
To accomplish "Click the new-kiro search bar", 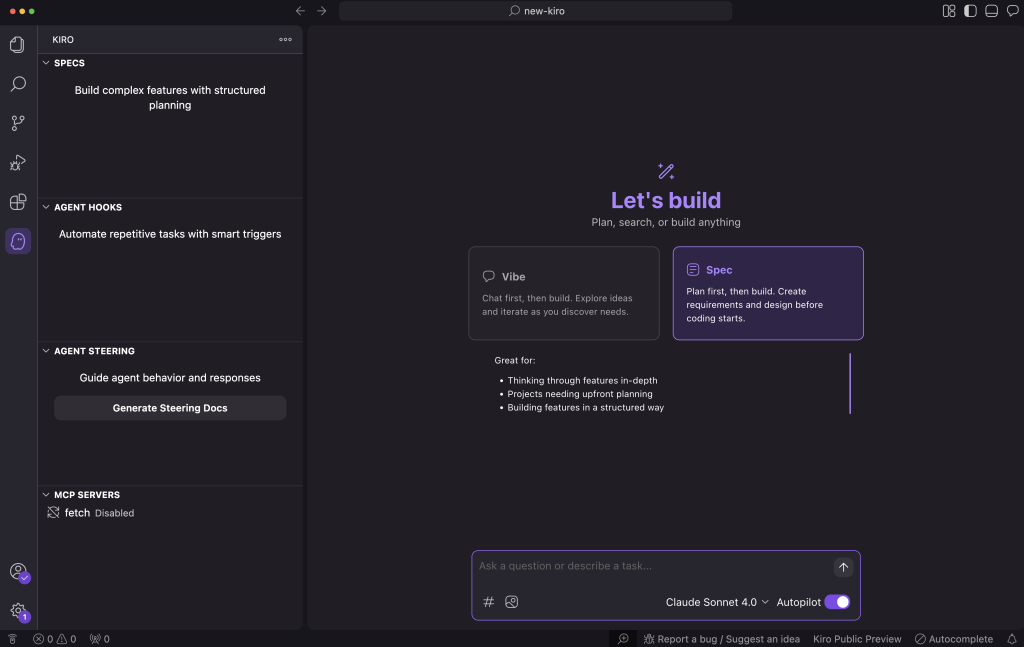I will 535,10.
